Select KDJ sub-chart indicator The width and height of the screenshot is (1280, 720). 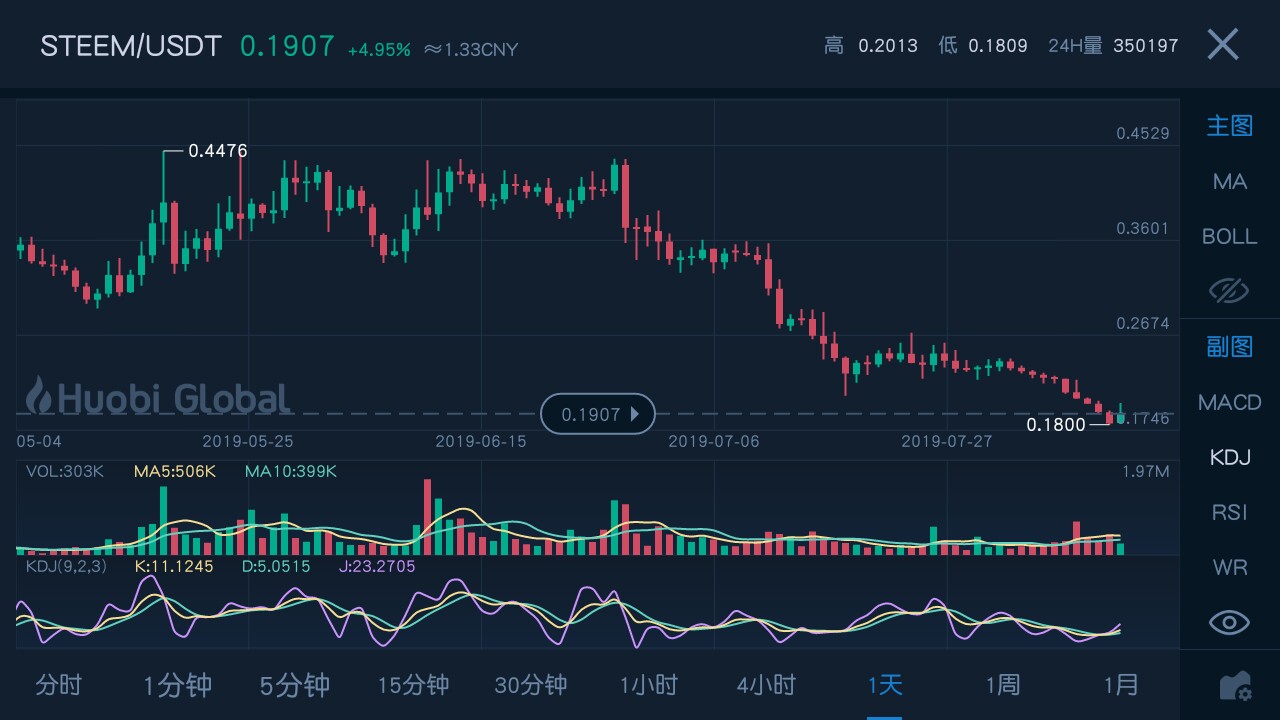pos(1229,458)
